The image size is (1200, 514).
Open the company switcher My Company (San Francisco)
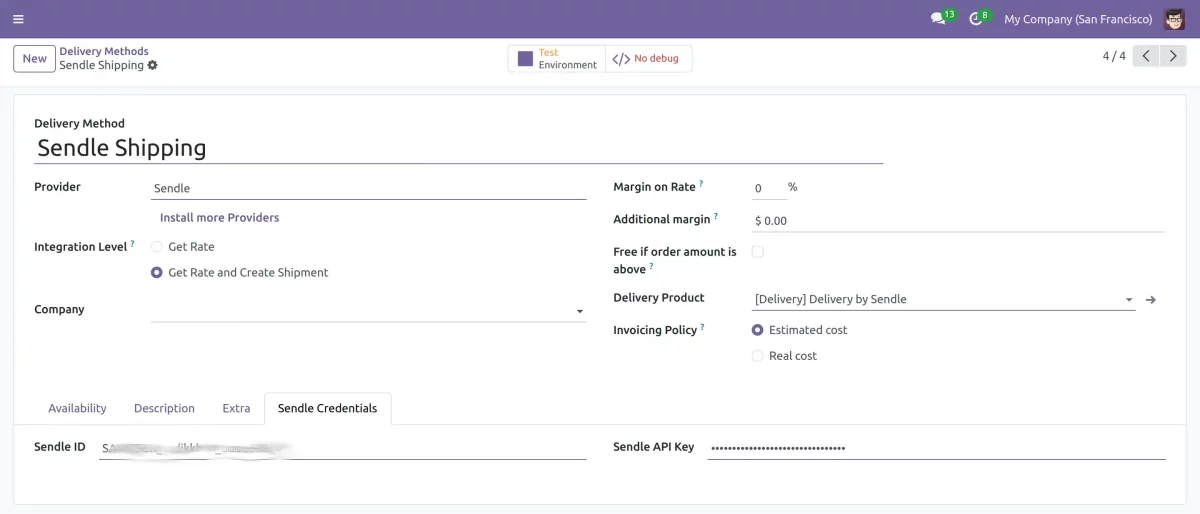coord(1078,19)
